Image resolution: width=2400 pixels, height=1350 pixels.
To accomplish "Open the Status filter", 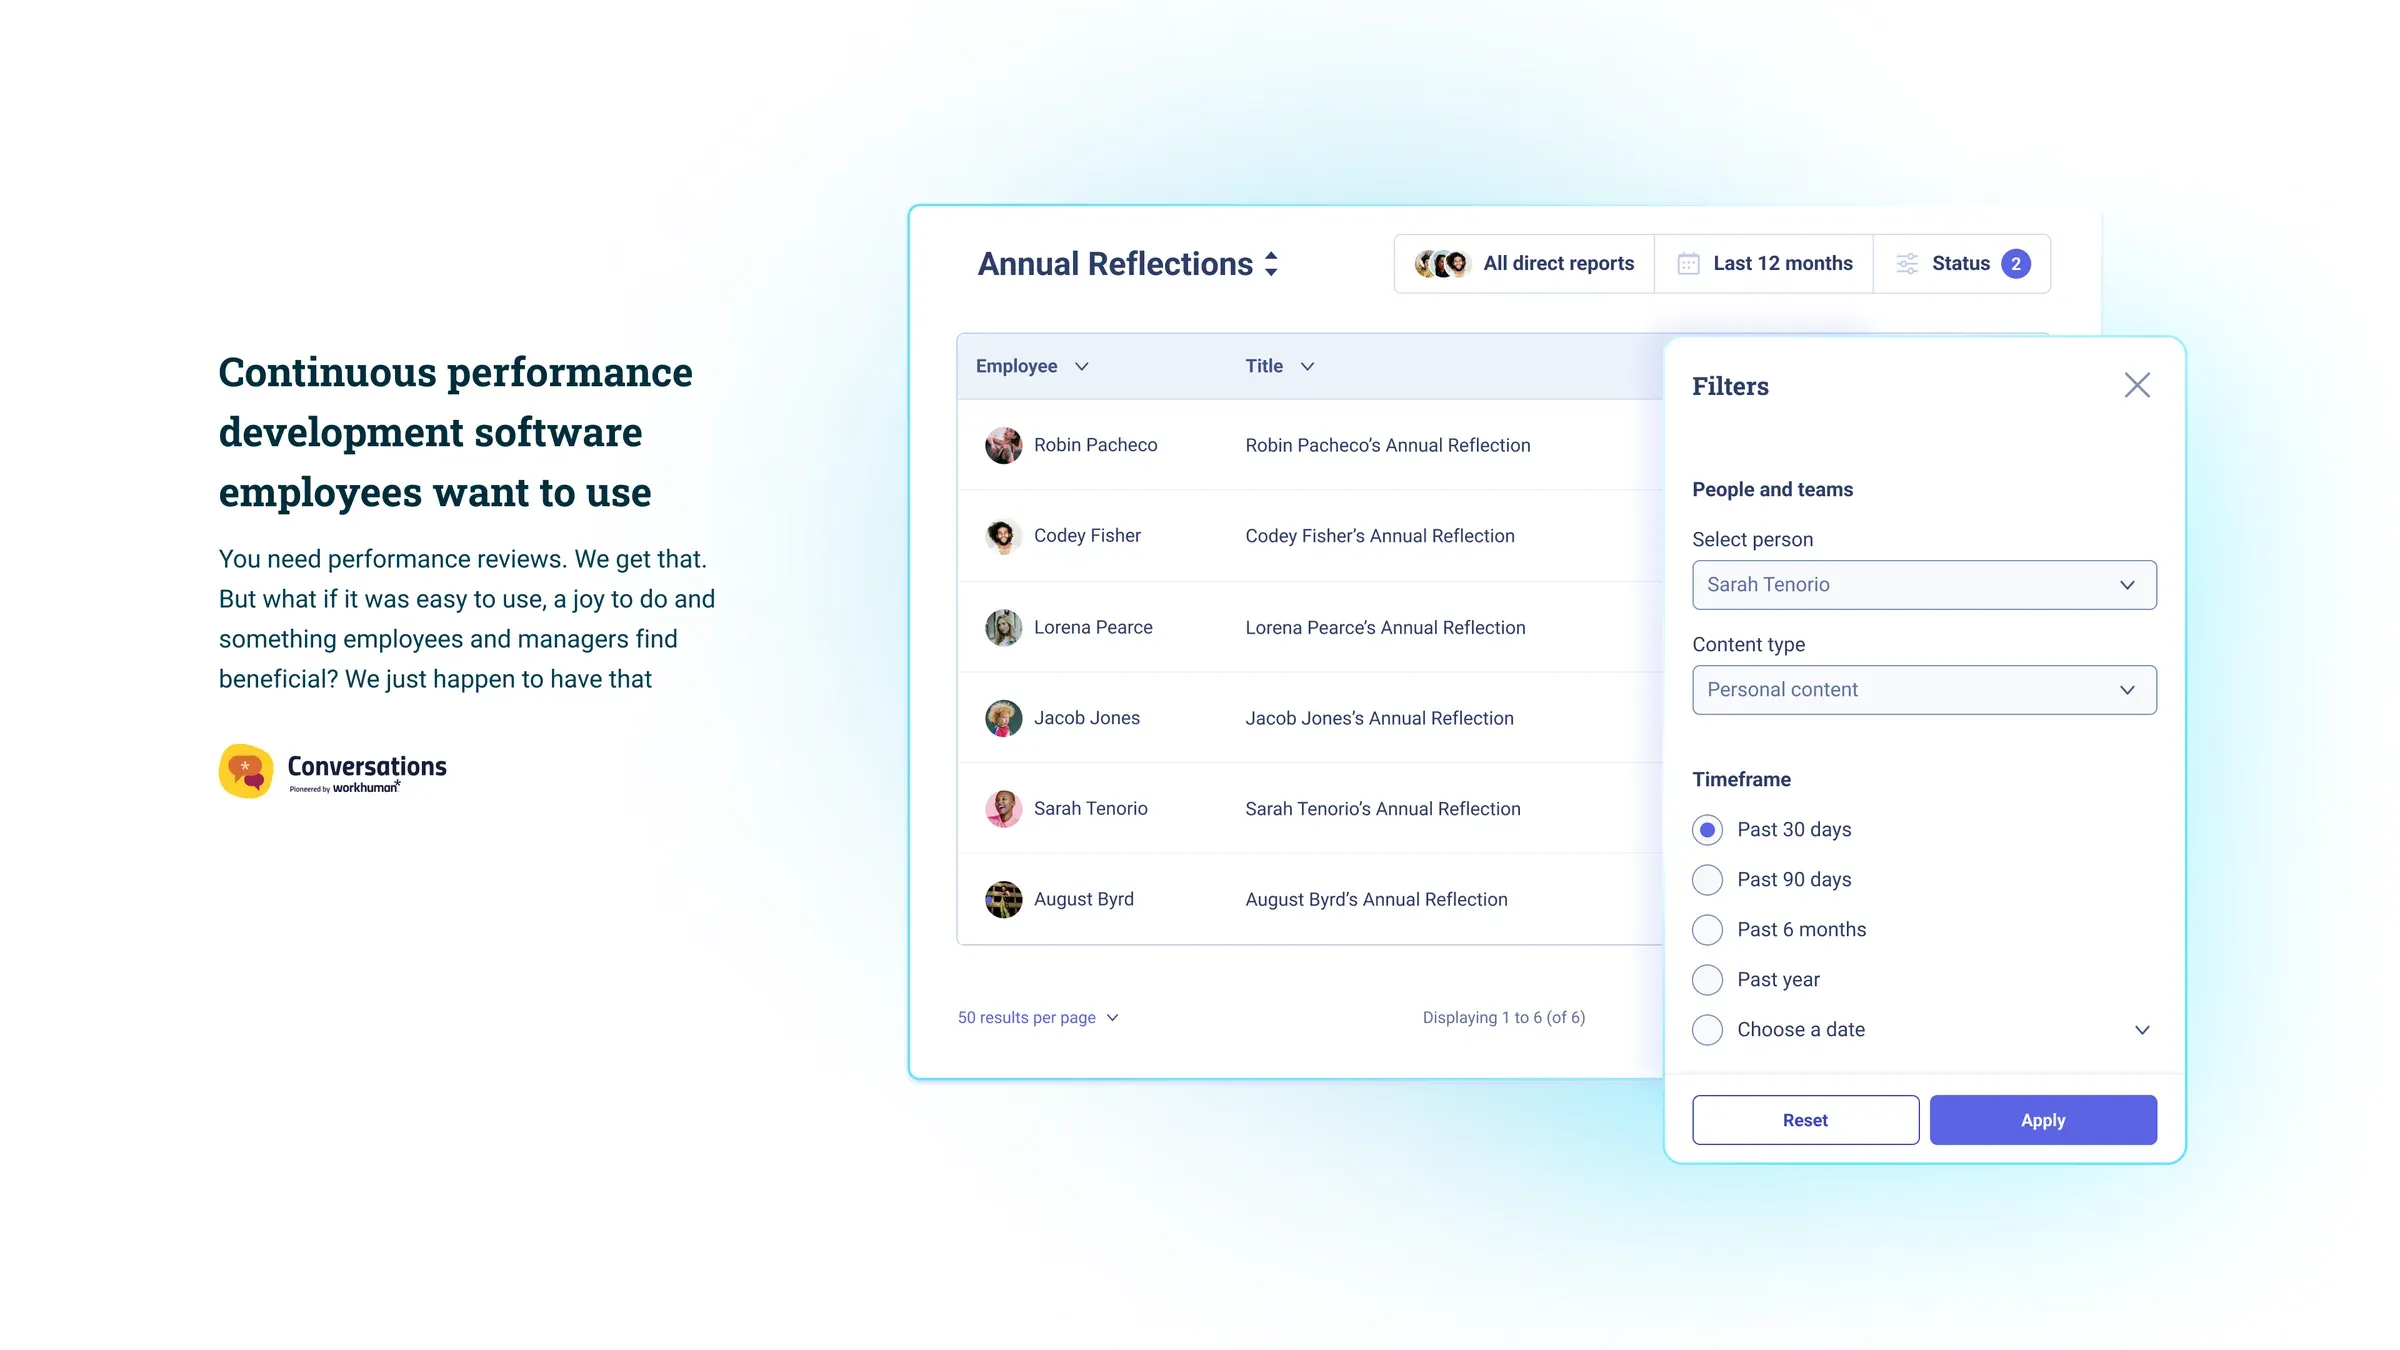I will coord(1962,264).
